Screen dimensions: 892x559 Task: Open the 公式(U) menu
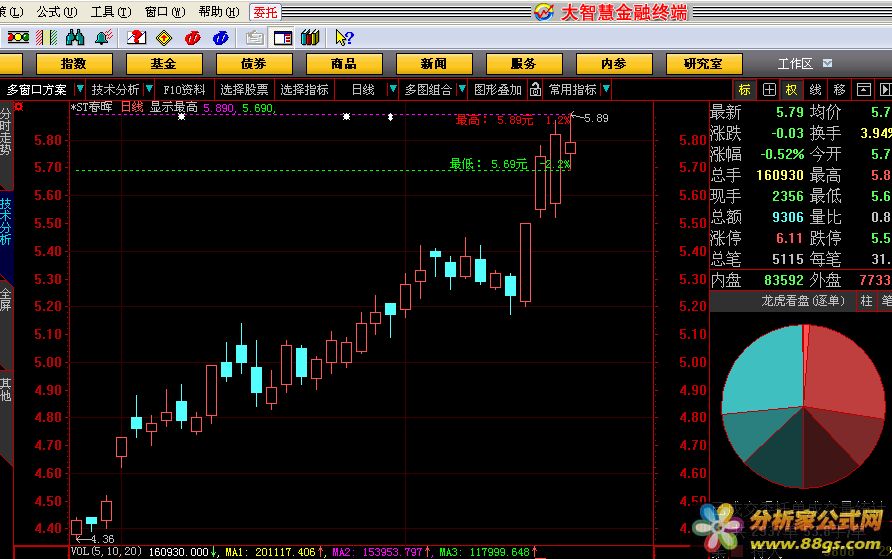click(x=57, y=12)
